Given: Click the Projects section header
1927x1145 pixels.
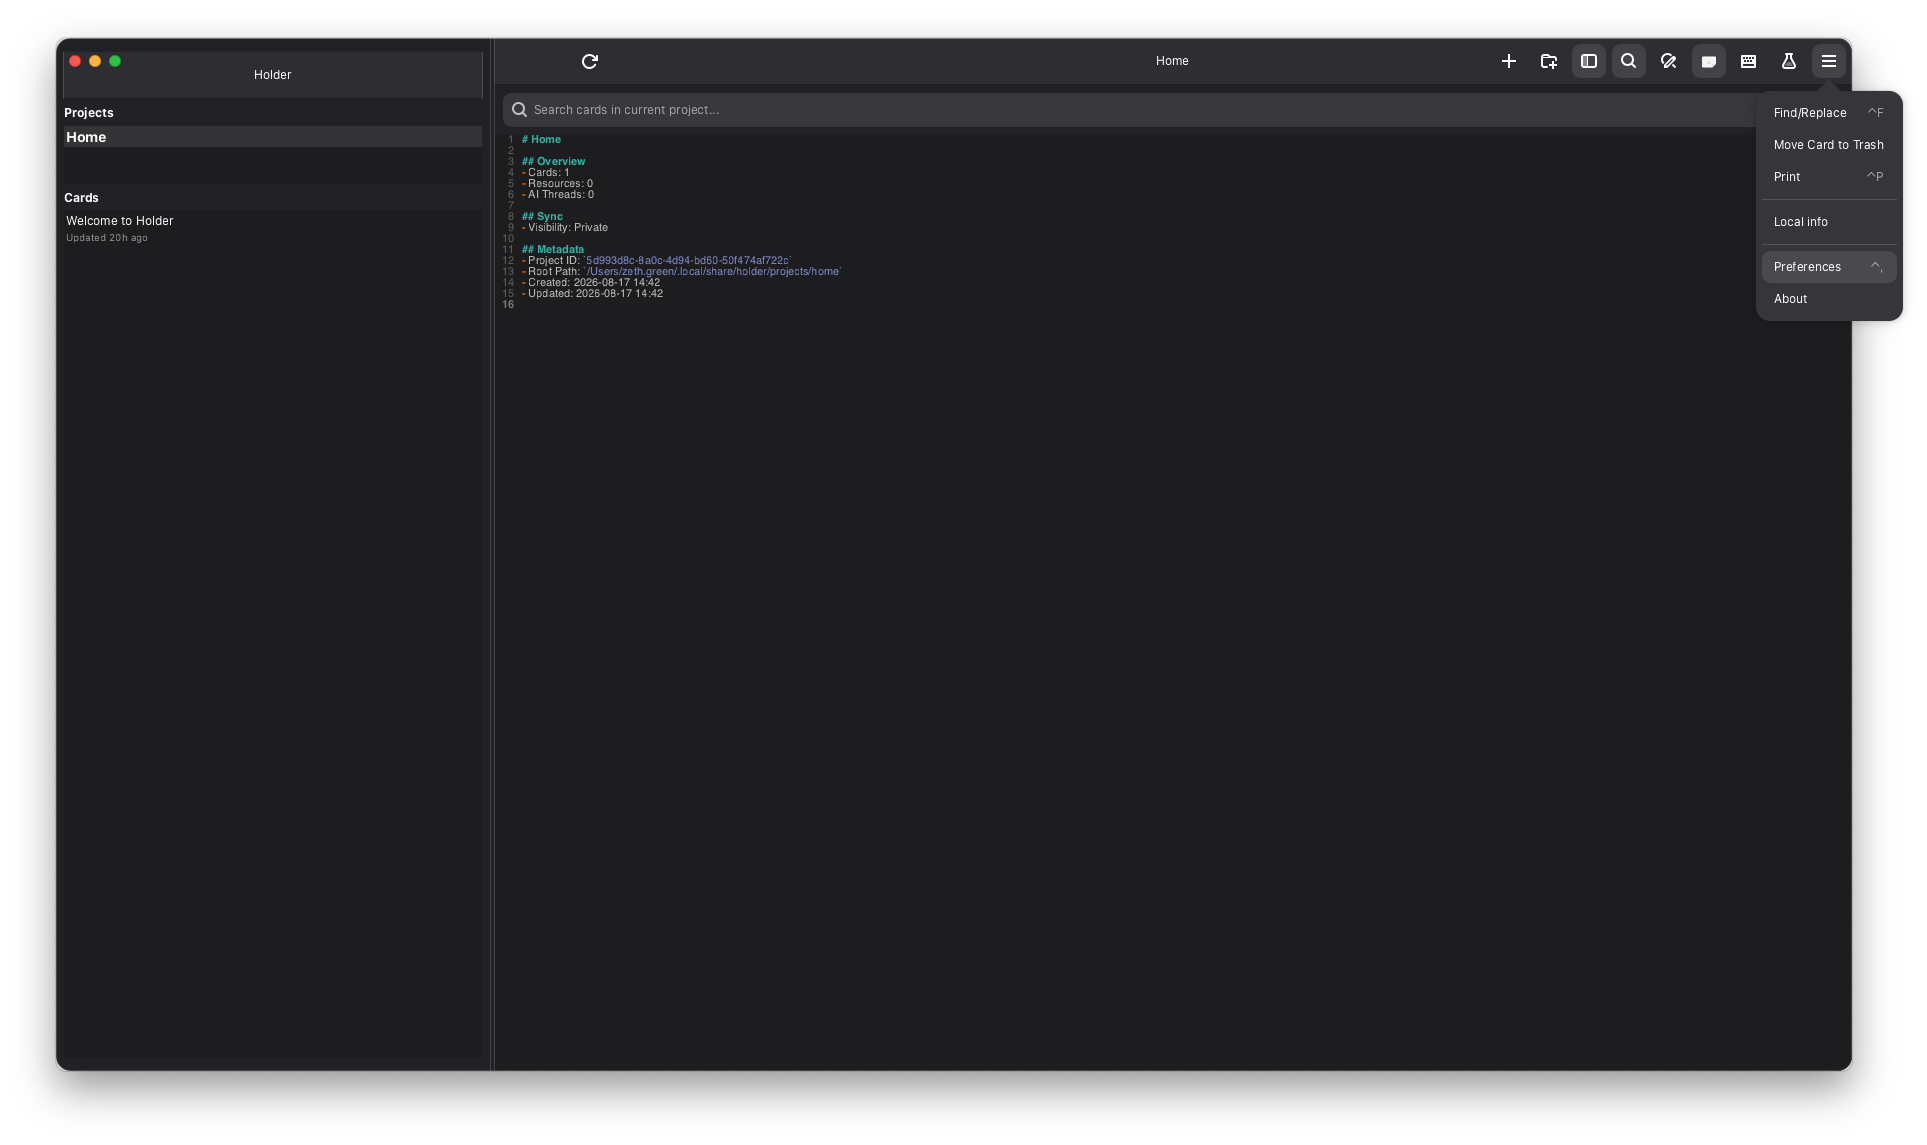Looking at the screenshot, I should pos(89,113).
